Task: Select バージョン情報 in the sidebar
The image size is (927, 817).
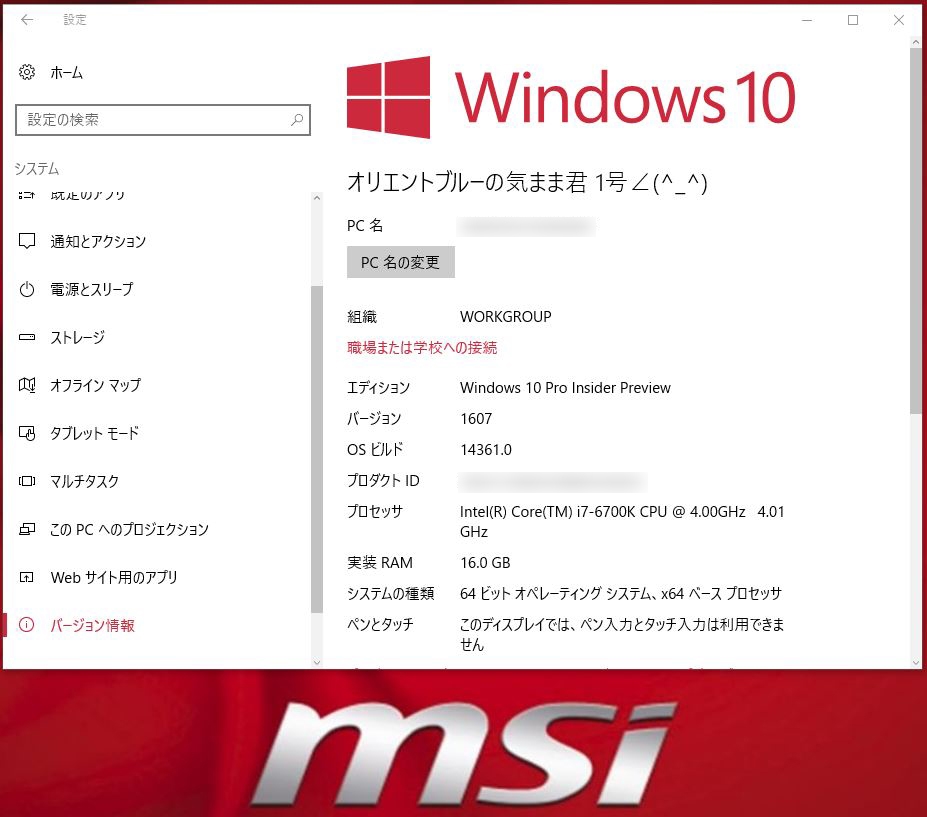Action: point(92,625)
